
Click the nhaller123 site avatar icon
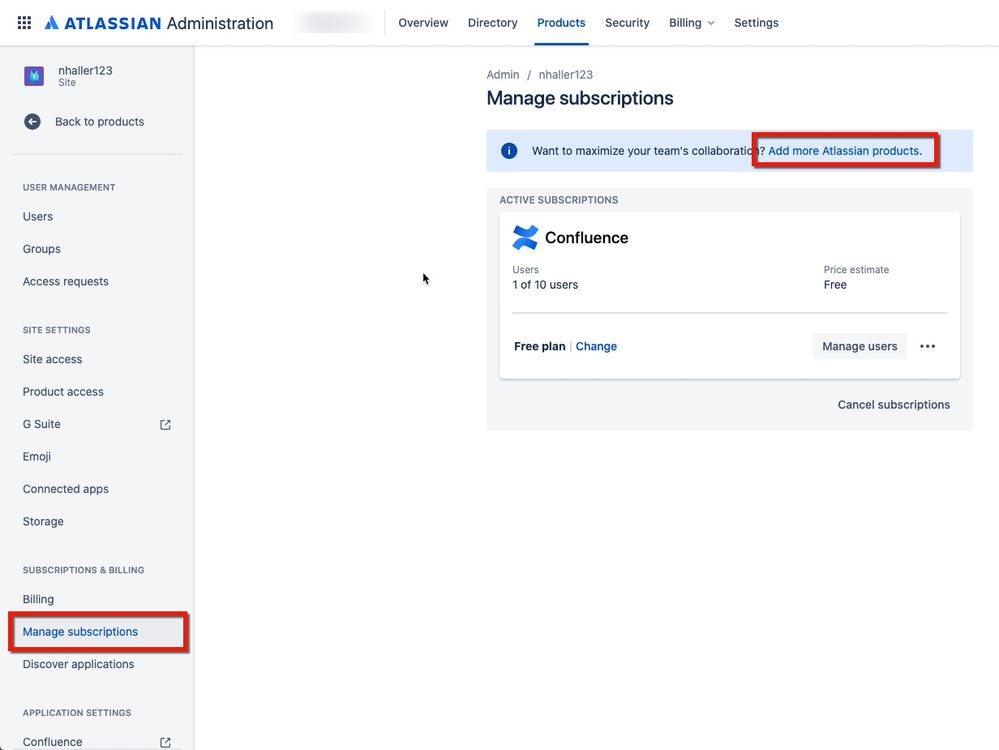(x=34, y=76)
